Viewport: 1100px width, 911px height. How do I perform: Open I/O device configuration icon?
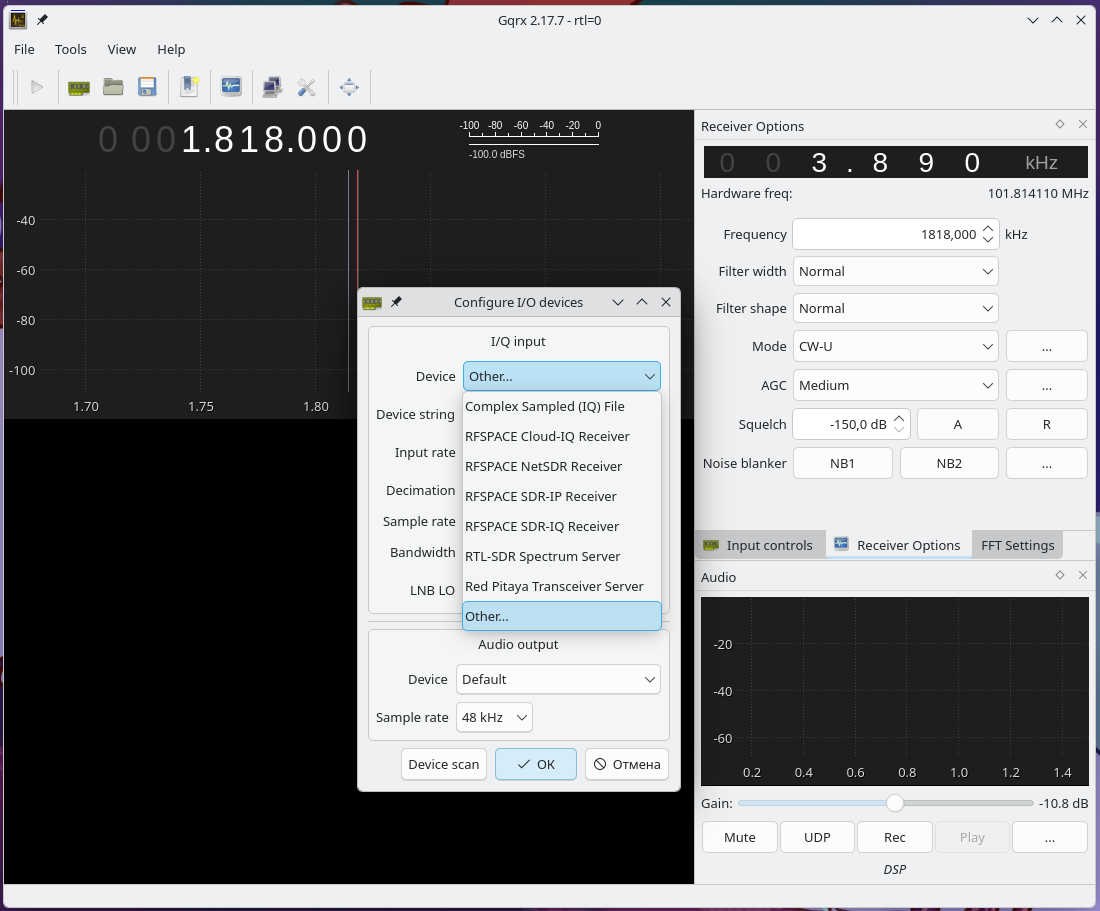coord(79,87)
